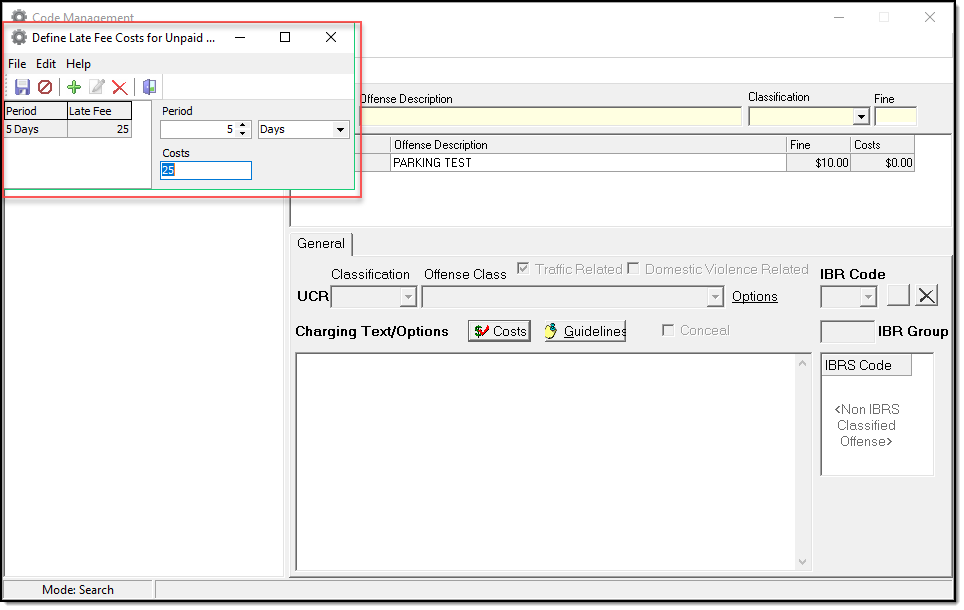Clear IBR Code using the X button
964x610 pixels.
click(x=927, y=295)
